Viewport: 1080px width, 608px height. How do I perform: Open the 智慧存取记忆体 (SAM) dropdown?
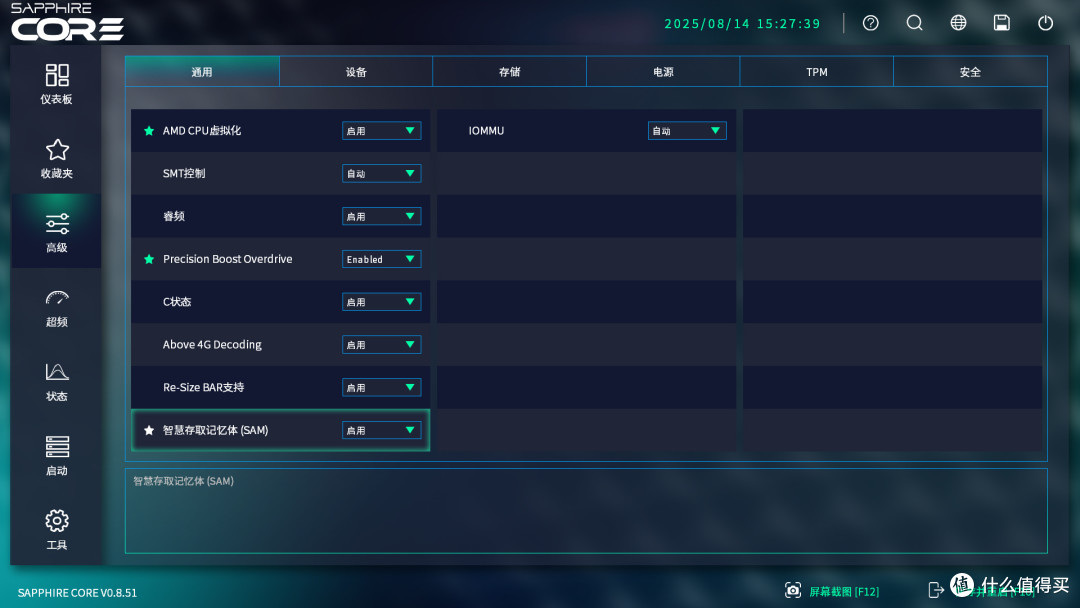pyautogui.click(x=382, y=430)
